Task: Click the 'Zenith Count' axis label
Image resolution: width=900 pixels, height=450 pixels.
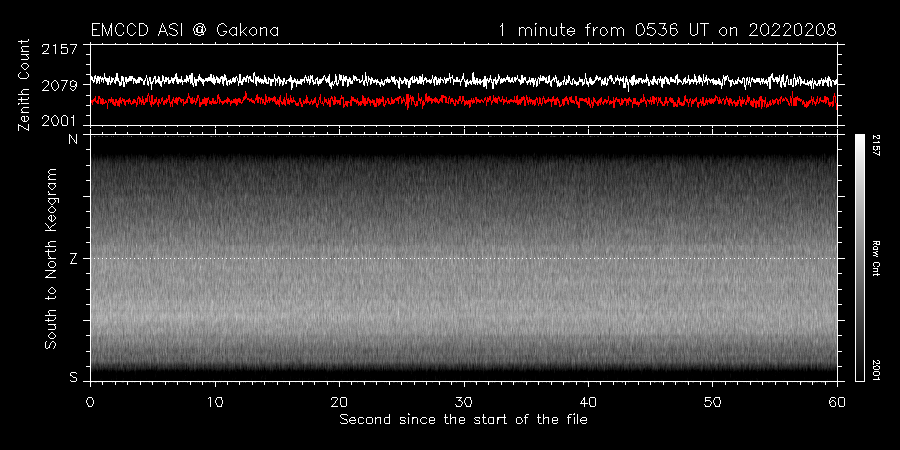Action: (x=24, y=85)
